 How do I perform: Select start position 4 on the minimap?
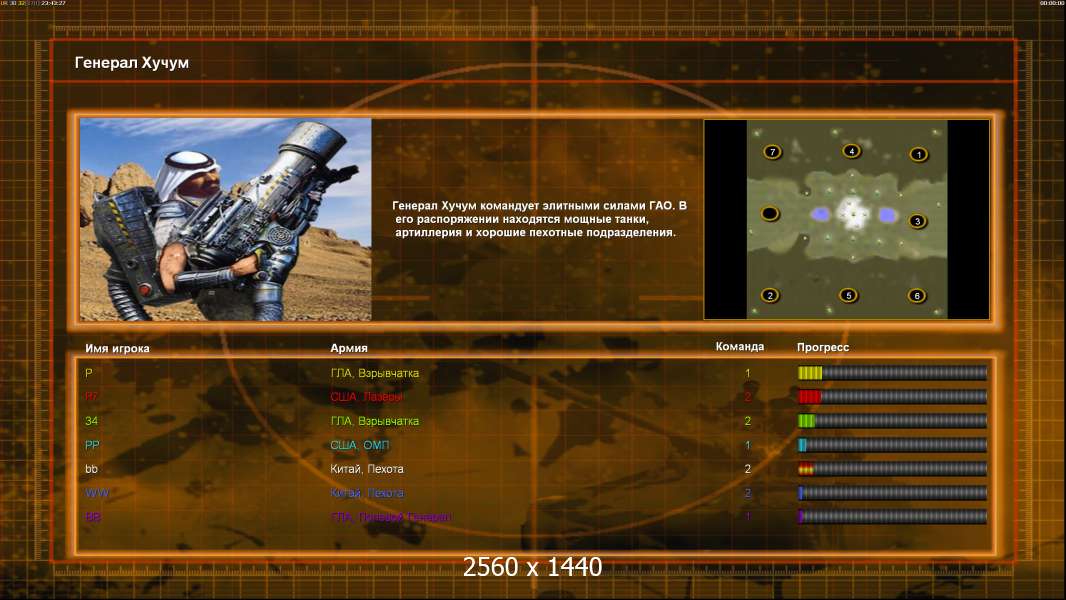(851, 151)
